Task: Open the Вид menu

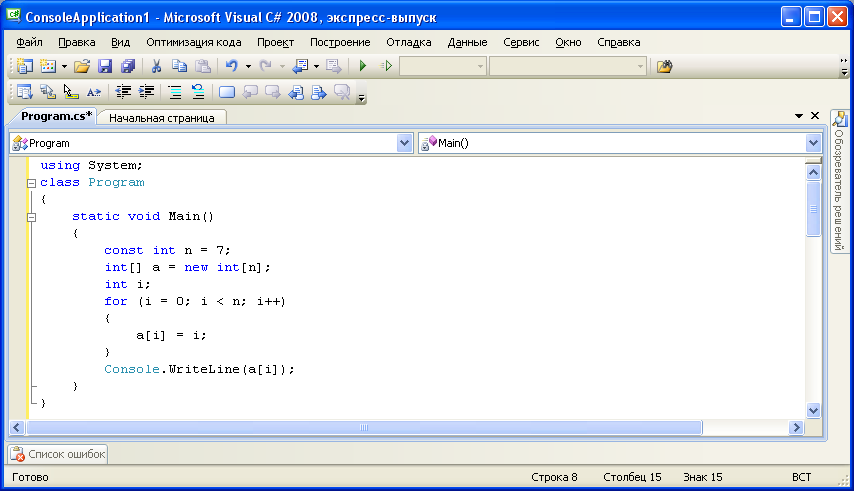Action: [x=120, y=42]
